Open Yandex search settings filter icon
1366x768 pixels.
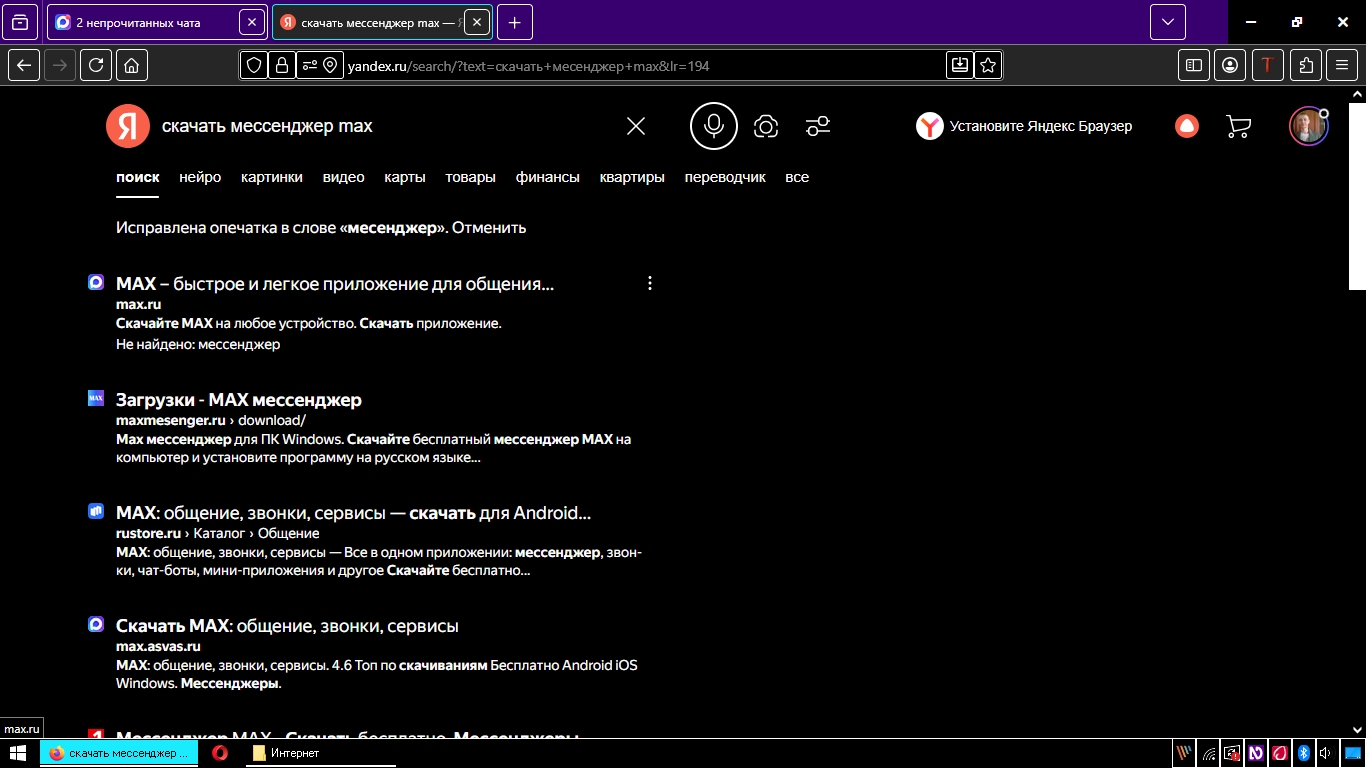(x=818, y=126)
